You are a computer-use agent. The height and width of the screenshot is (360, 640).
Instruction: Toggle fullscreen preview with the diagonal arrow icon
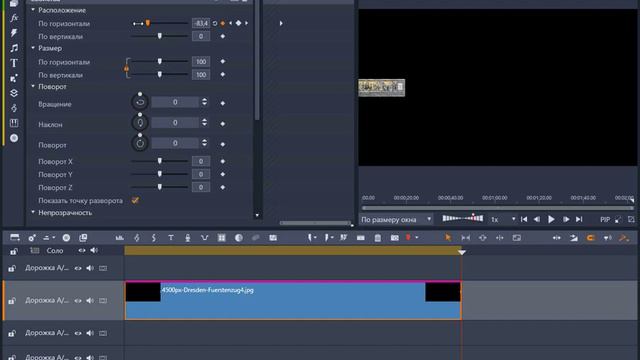[x=618, y=220]
